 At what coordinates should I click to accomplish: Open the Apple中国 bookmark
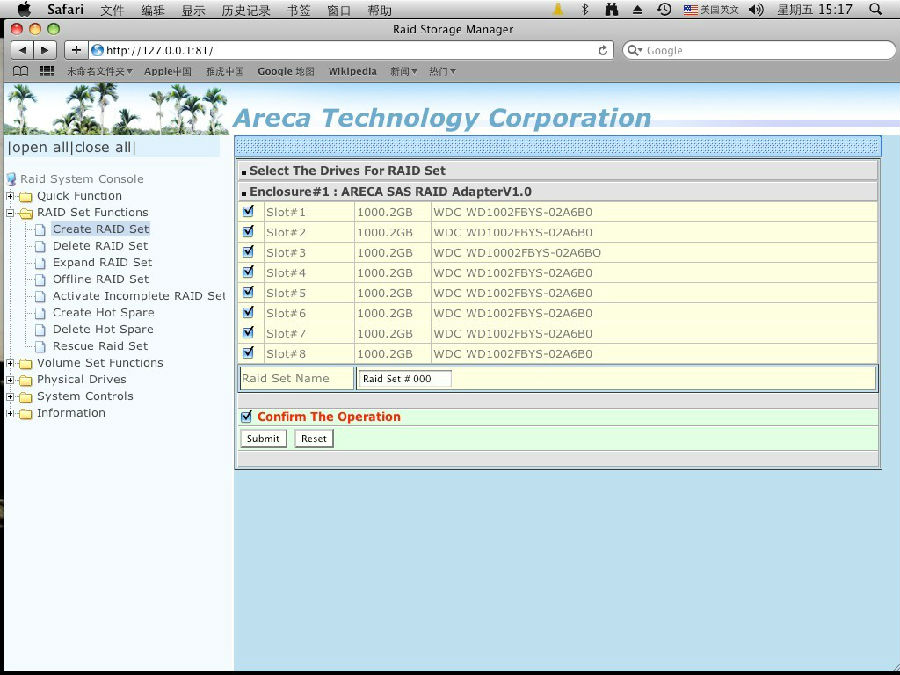(168, 71)
